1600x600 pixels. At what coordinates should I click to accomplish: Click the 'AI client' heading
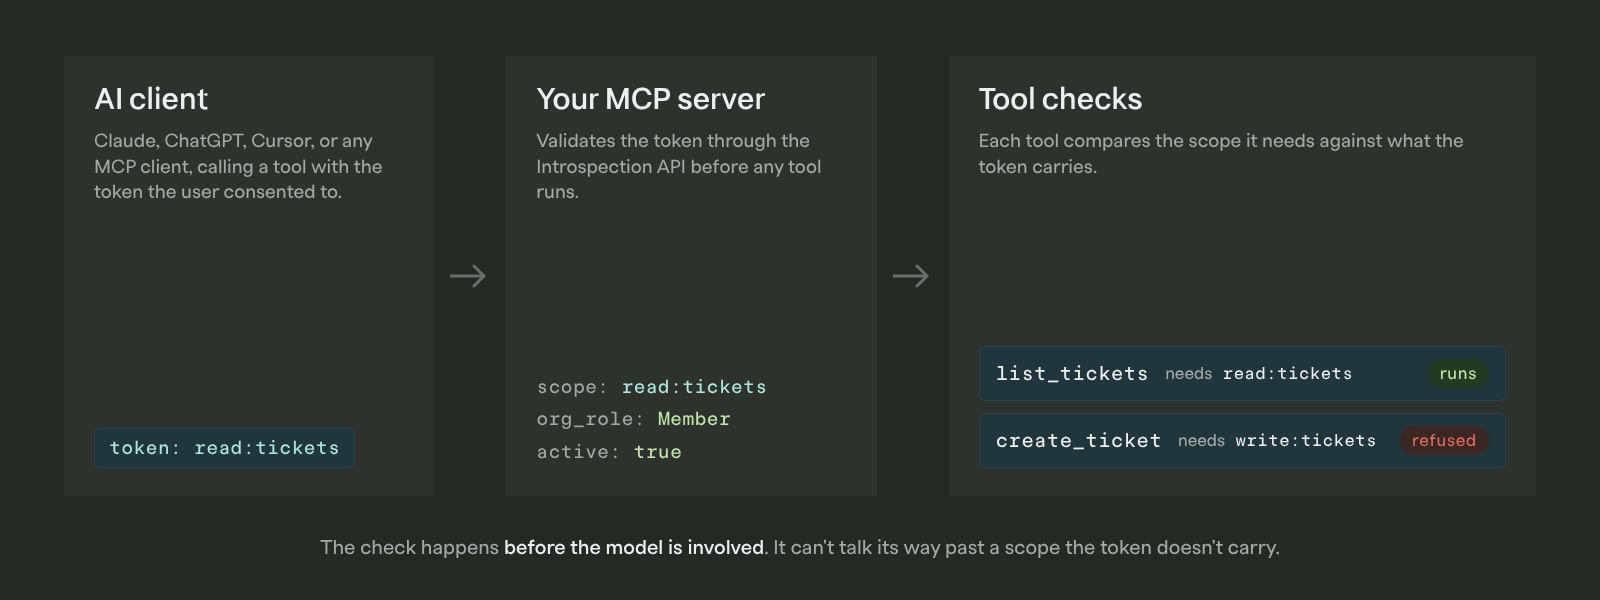click(x=151, y=99)
